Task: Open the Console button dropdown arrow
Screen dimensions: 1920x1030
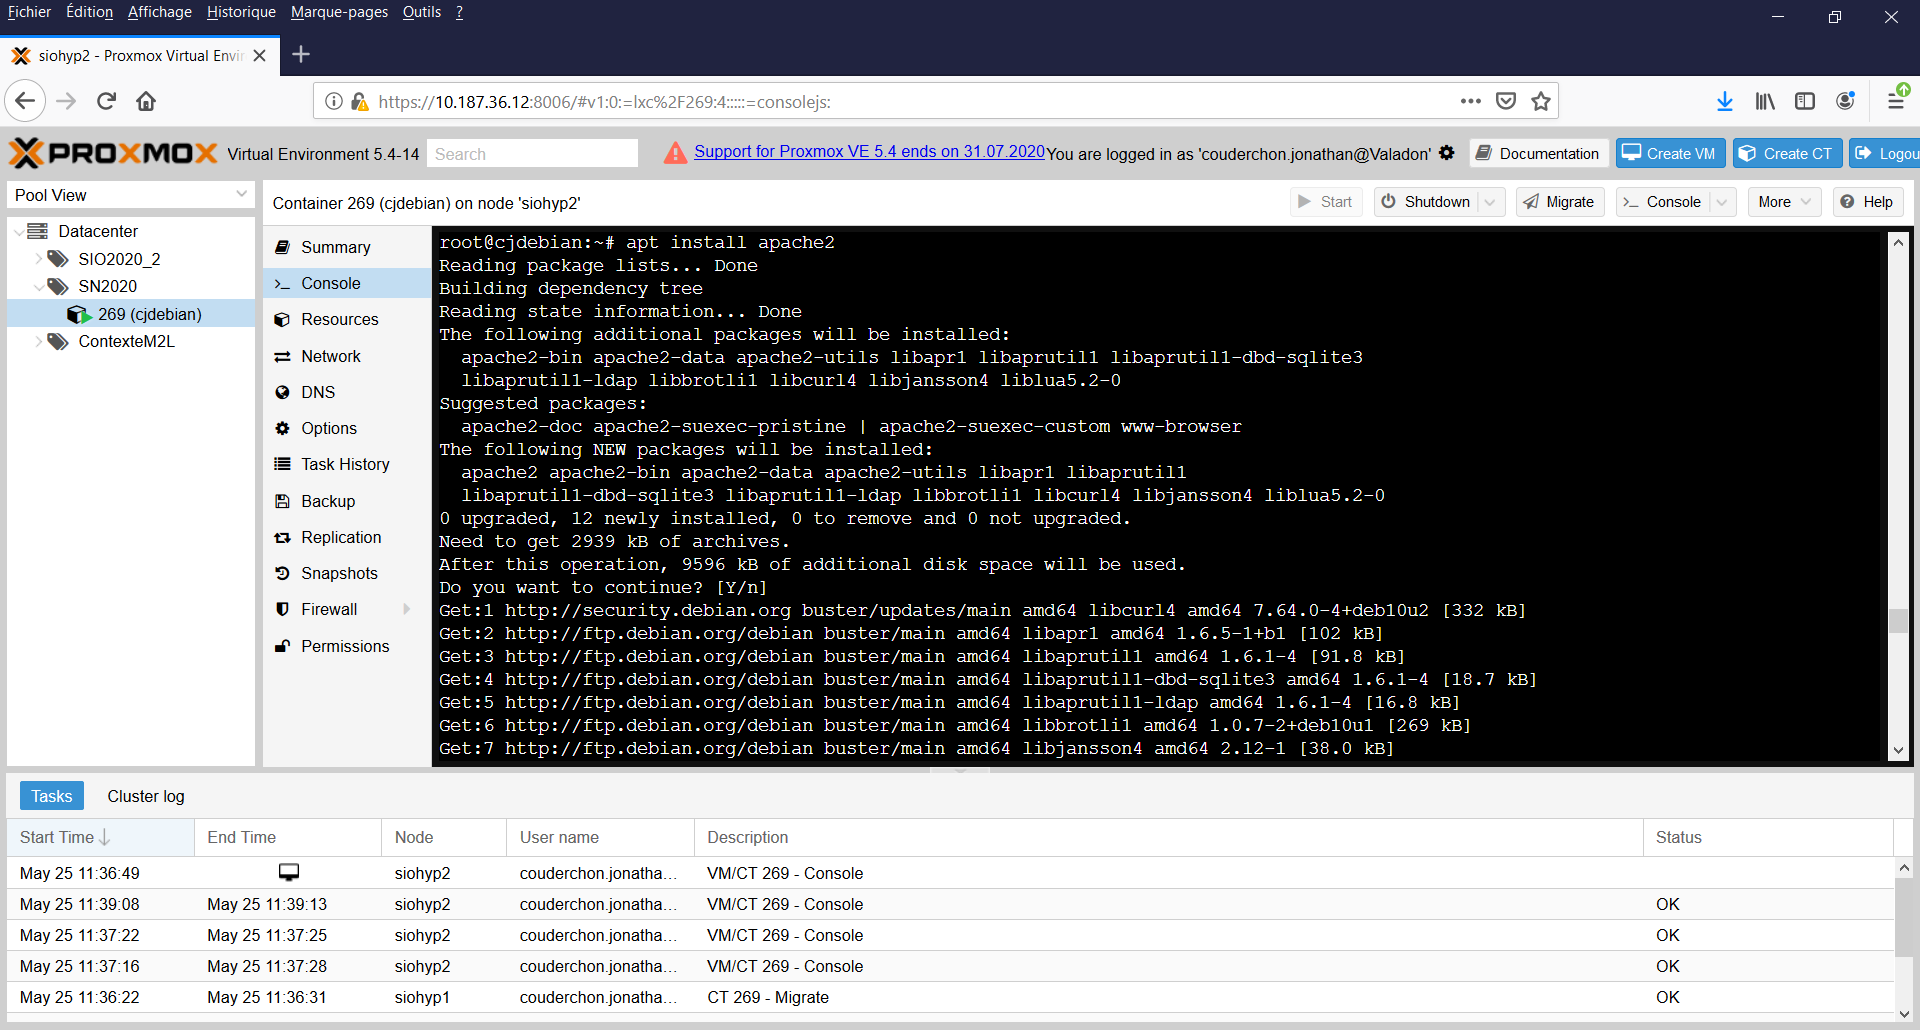Action: [x=1722, y=202]
